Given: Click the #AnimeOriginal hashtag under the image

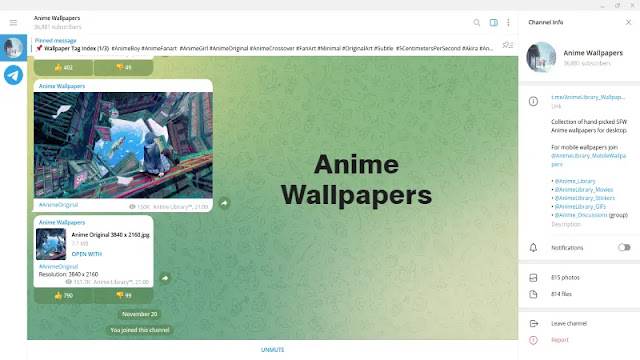Looking at the screenshot, I should (58, 204).
